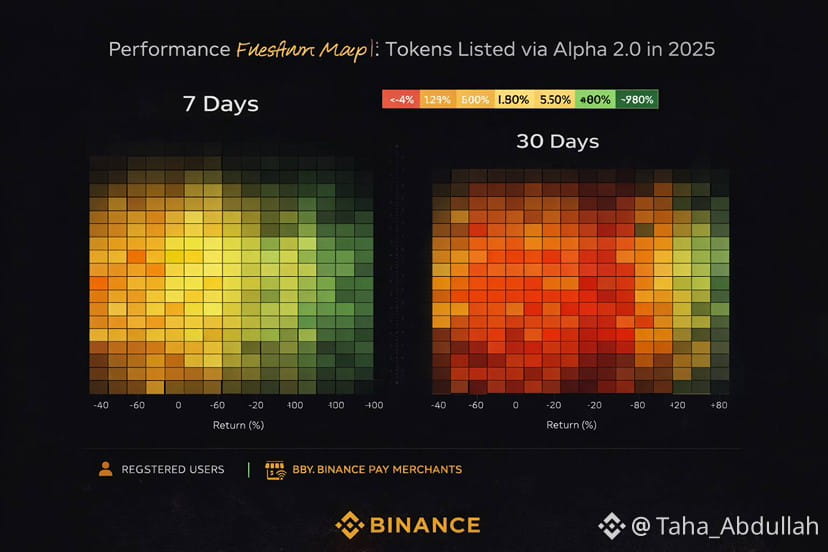Viewport: 828px width, 552px height.
Task: Select the red <-4% legend swatch
Action: pyautogui.click(x=401, y=99)
